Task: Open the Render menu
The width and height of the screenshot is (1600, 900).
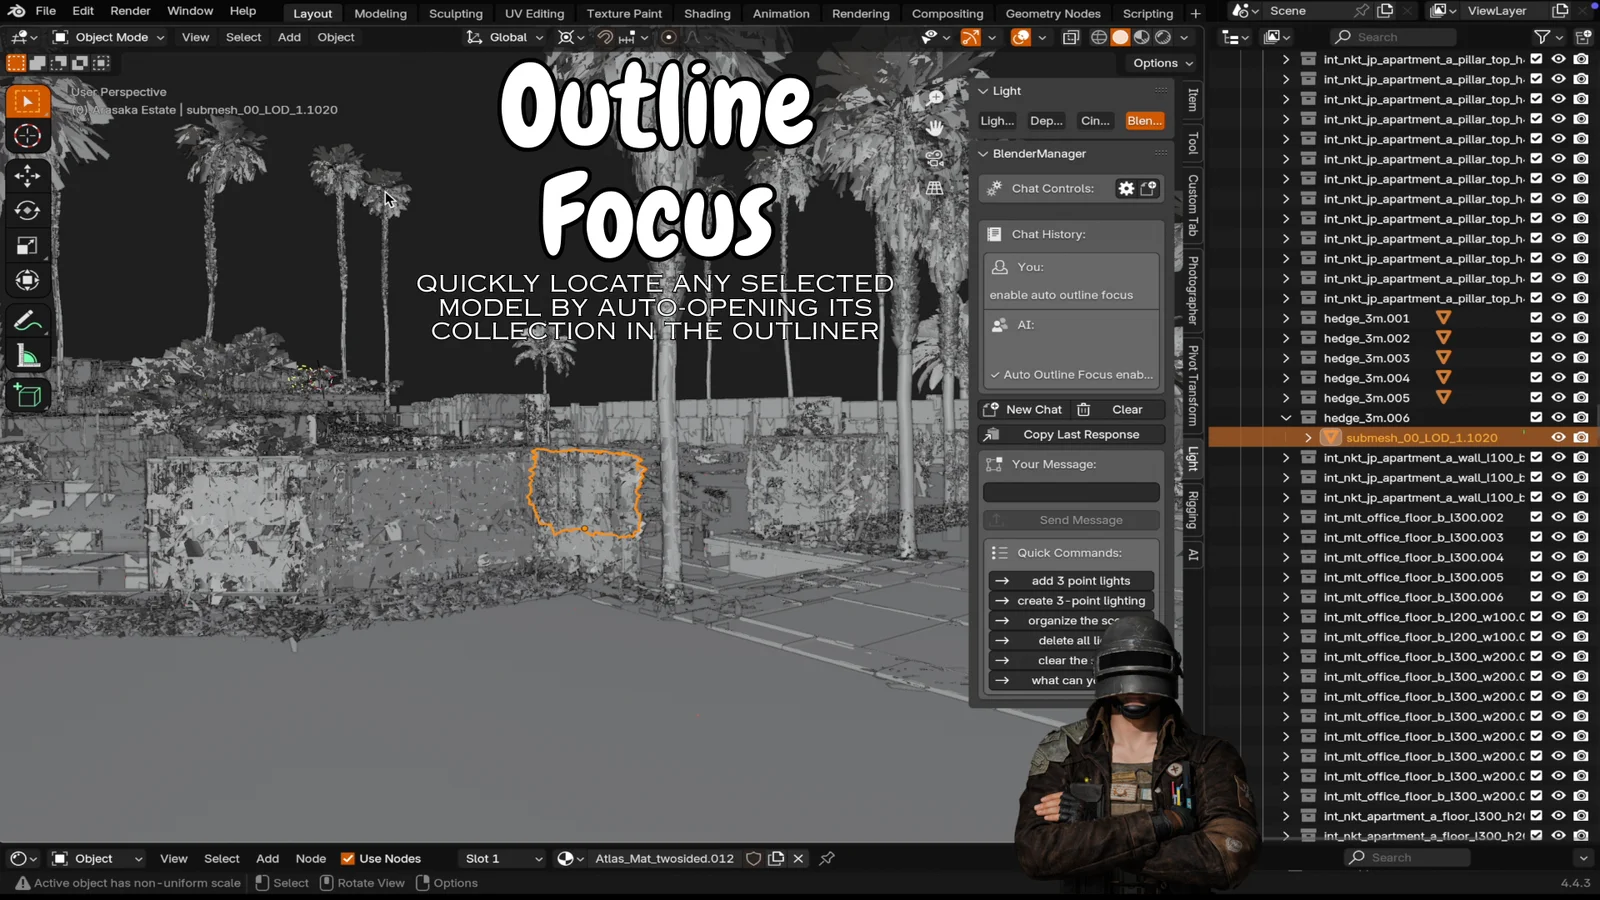Action: point(130,11)
